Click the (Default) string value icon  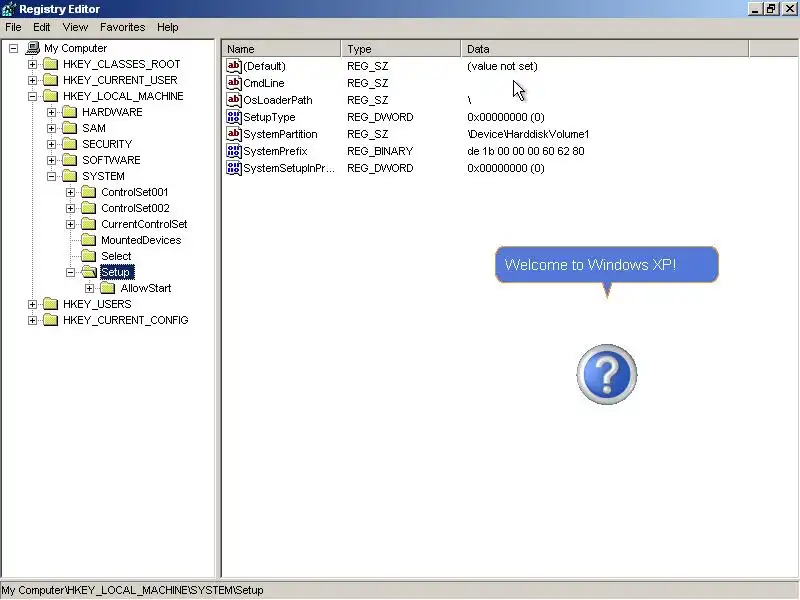coord(234,66)
